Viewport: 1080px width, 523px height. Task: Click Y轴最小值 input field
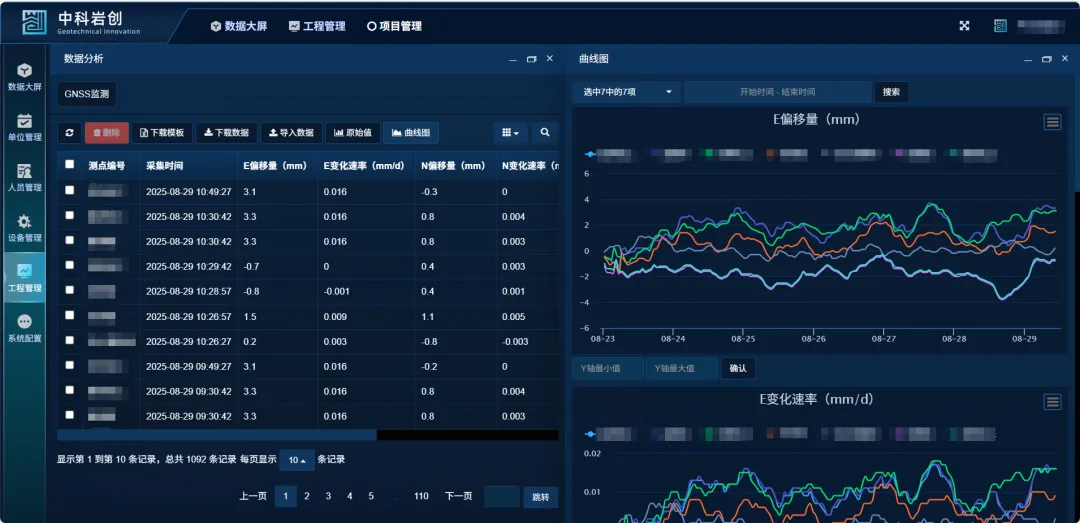[608, 369]
